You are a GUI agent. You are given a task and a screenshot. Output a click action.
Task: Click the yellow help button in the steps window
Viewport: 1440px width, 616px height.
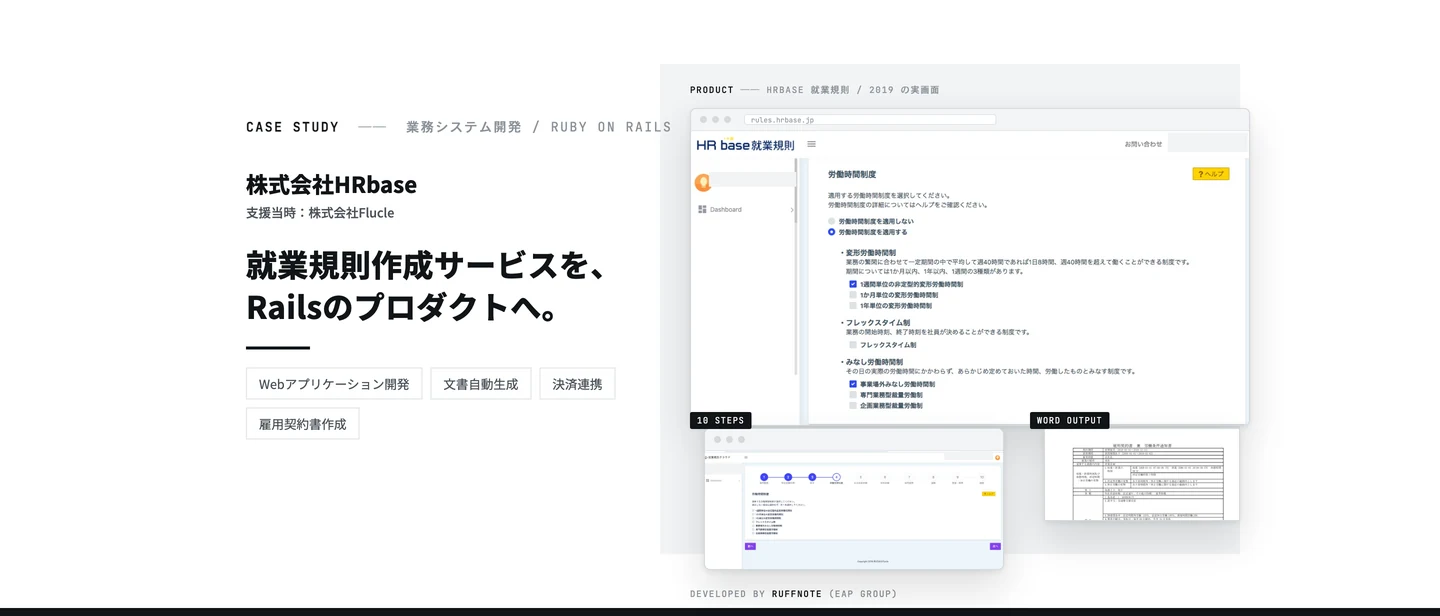coord(988,494)
